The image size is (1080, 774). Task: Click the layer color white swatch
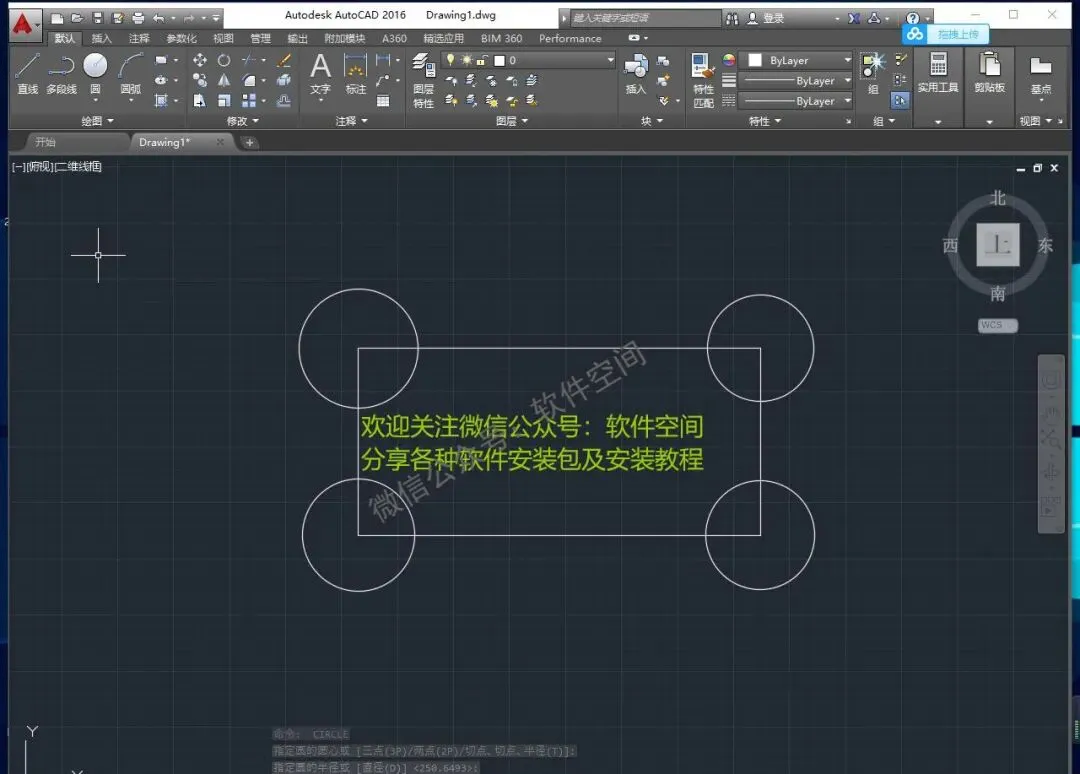pos(499,61)
